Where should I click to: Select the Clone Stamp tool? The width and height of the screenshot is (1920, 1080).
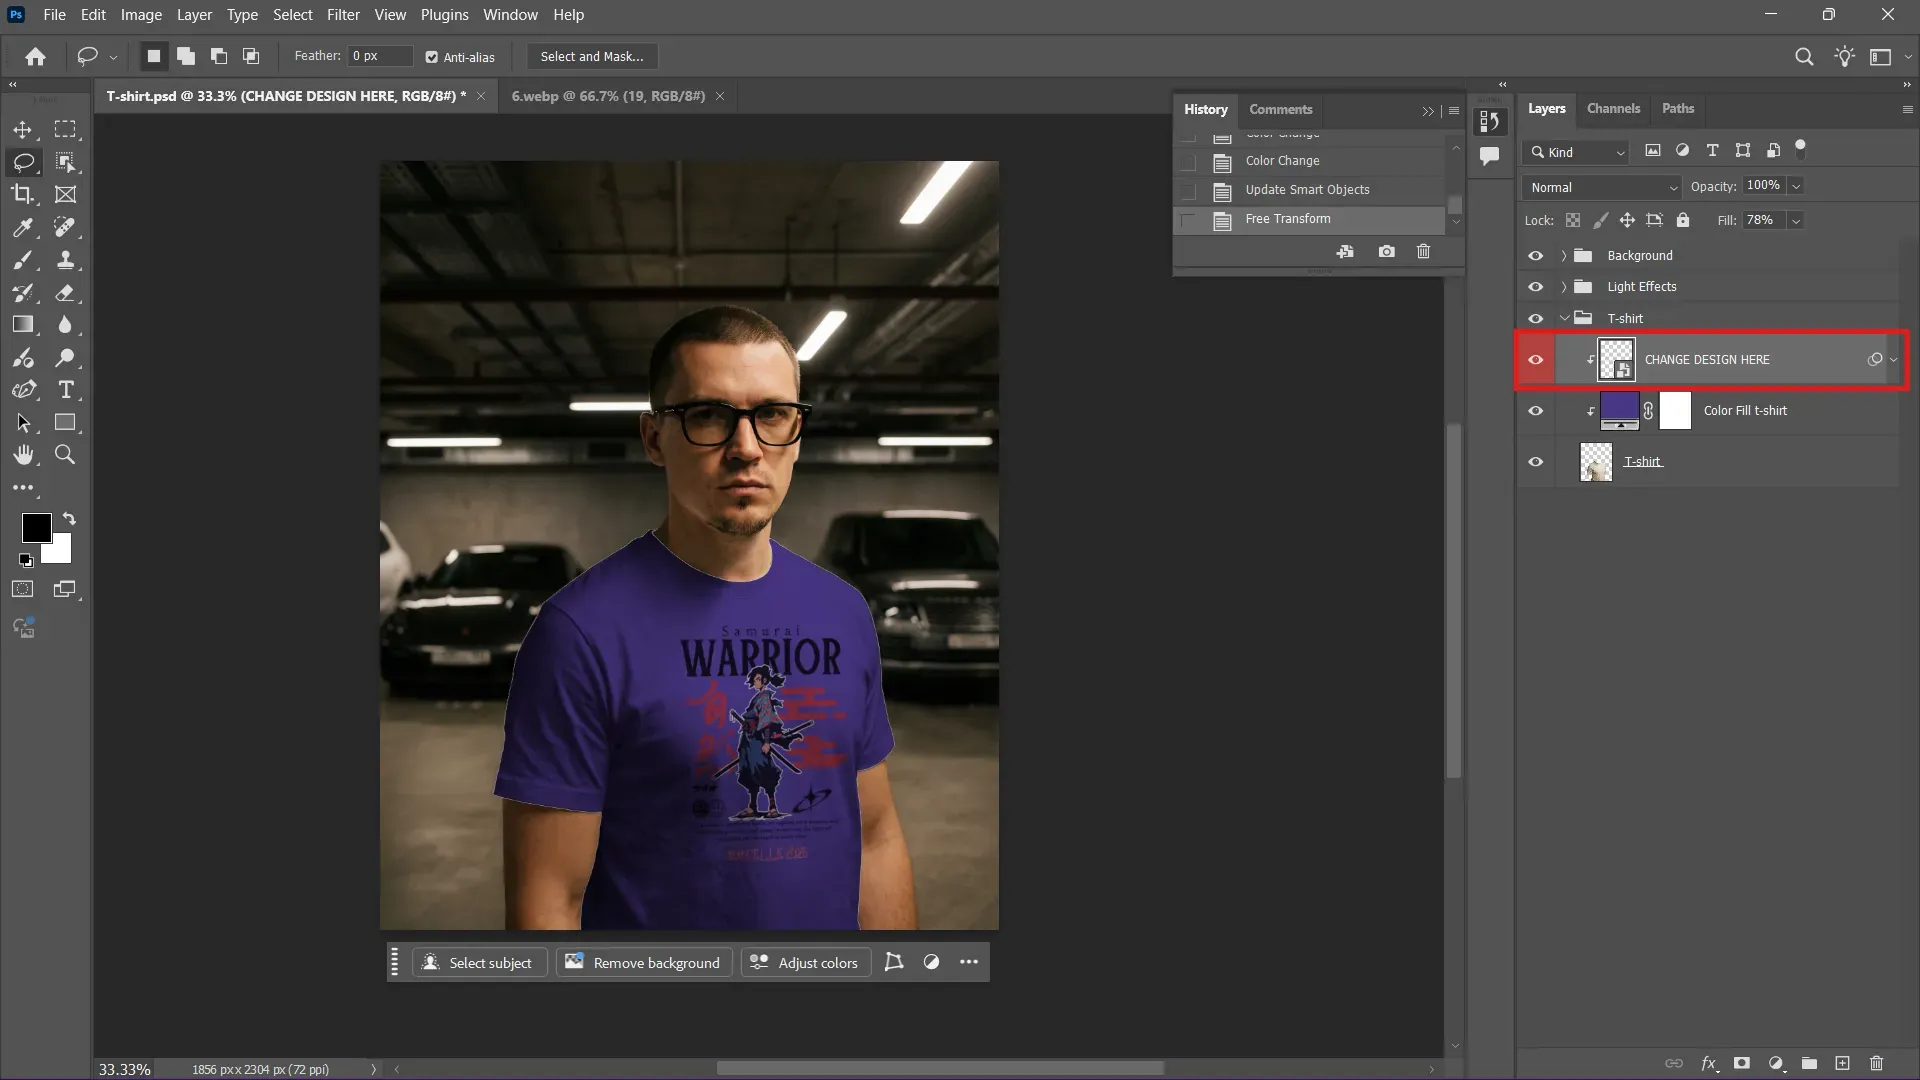click(66, 261)
